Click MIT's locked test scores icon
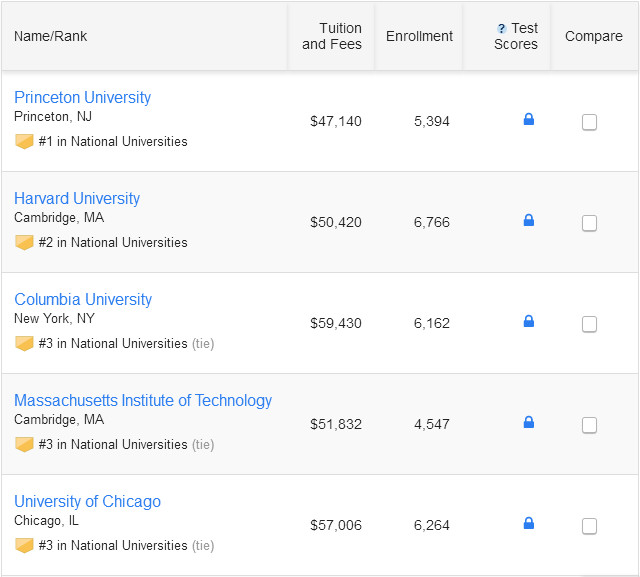This screenshot has width=640, height=577. pyautogui.click(x=529, y=423)
